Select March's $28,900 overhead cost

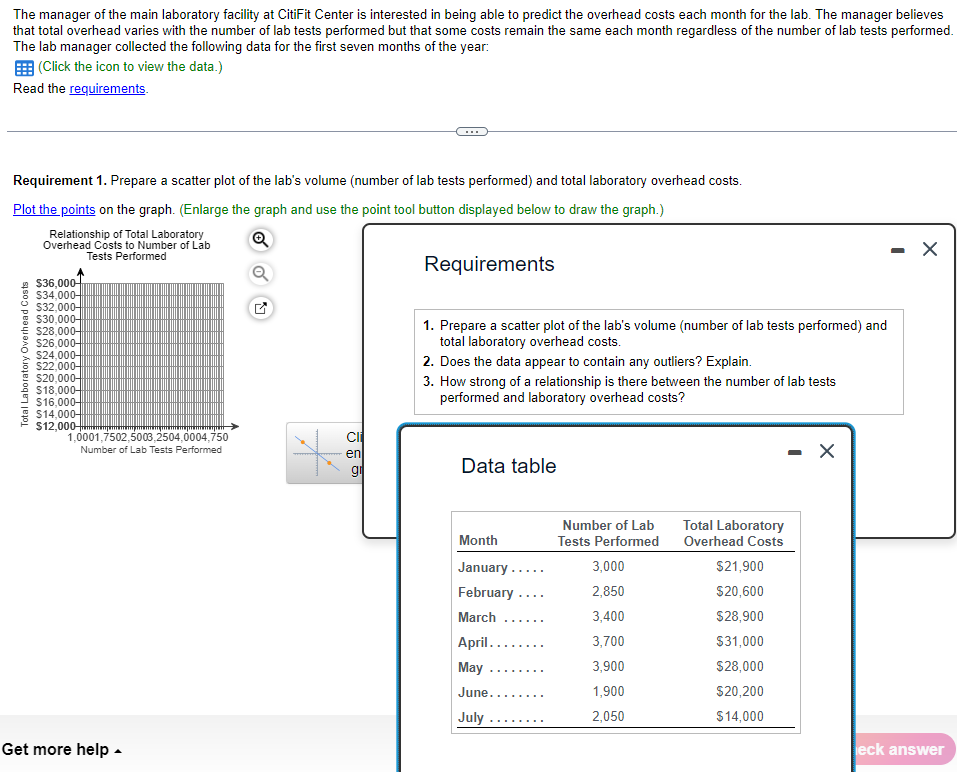click(x=740, y=616)
